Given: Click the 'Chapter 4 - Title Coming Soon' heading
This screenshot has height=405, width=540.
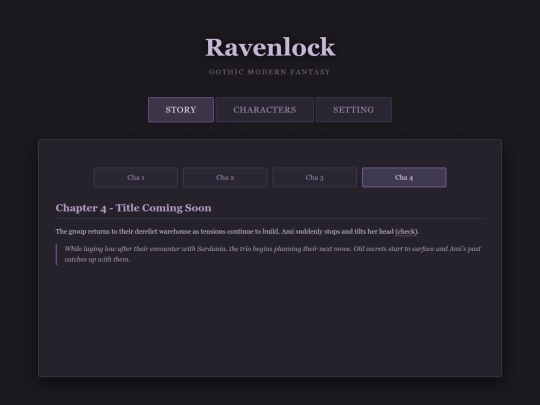Looking at the screenshot, I should (x=134, y=208).
